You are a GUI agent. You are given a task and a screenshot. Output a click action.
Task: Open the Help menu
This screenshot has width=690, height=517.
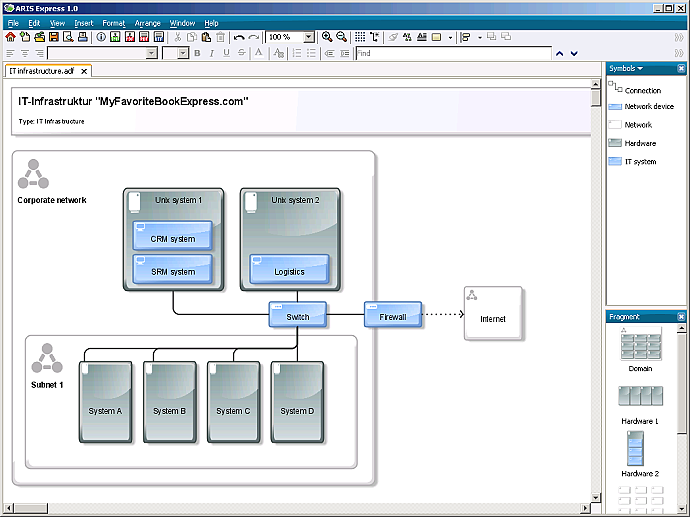pos(211,23)
